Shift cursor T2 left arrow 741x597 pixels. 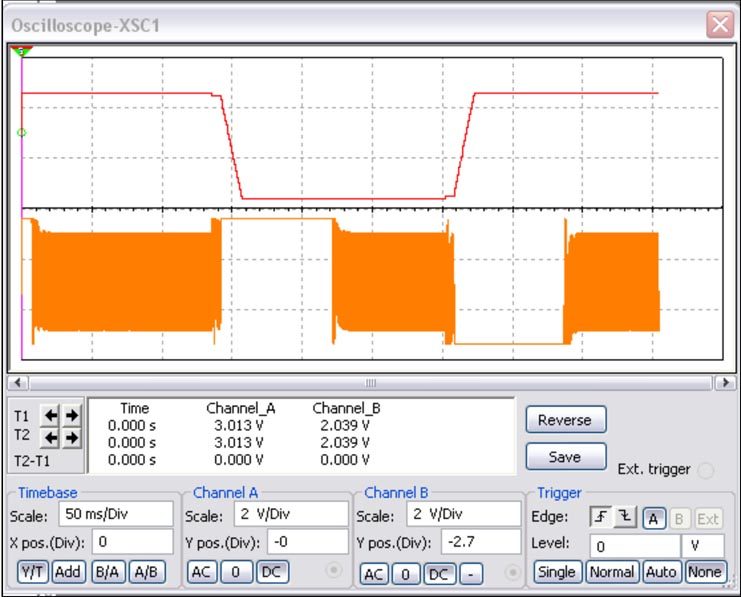click(x=49, y=437)
